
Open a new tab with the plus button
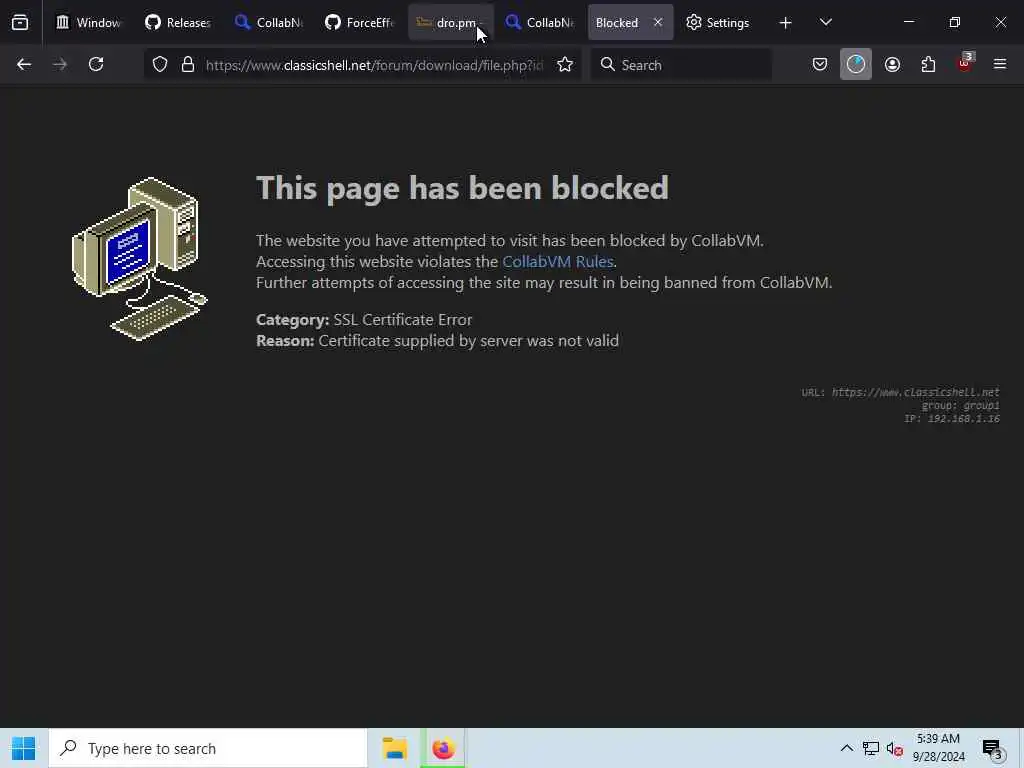tap(785, 23)
